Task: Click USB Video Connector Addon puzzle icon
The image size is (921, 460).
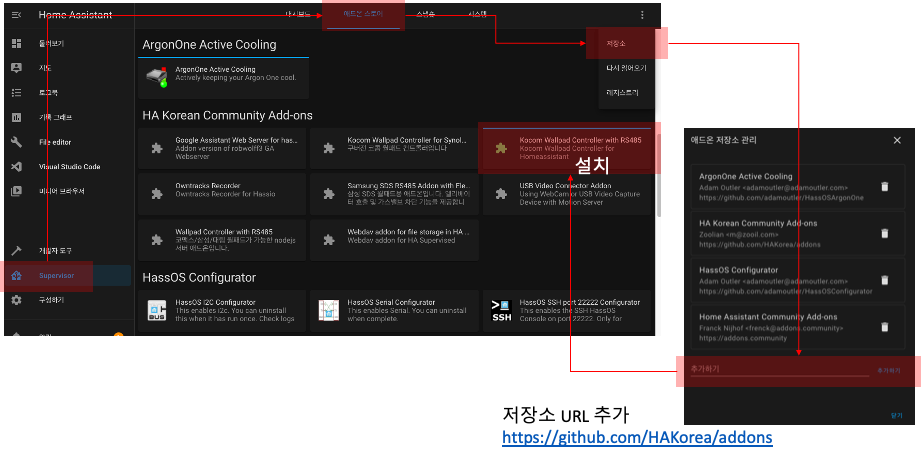Action: click(x=501, y=193)
